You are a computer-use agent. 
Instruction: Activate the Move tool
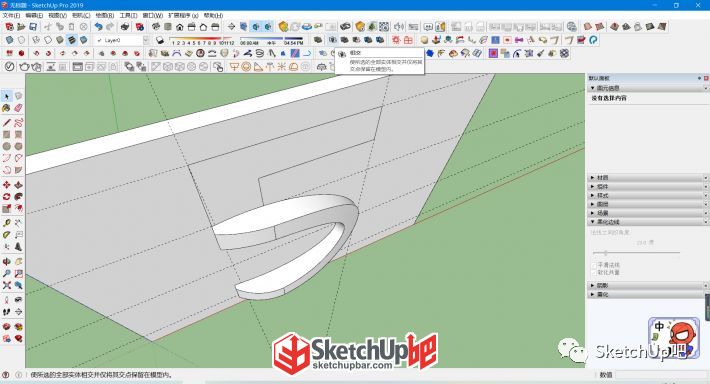tap(6, 185)
